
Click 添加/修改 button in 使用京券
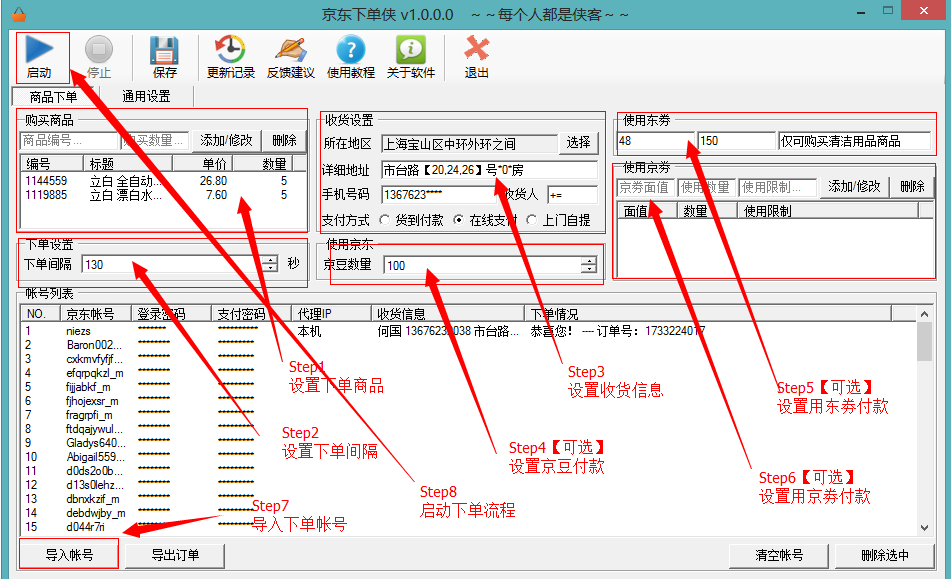(x=854, y=187)
